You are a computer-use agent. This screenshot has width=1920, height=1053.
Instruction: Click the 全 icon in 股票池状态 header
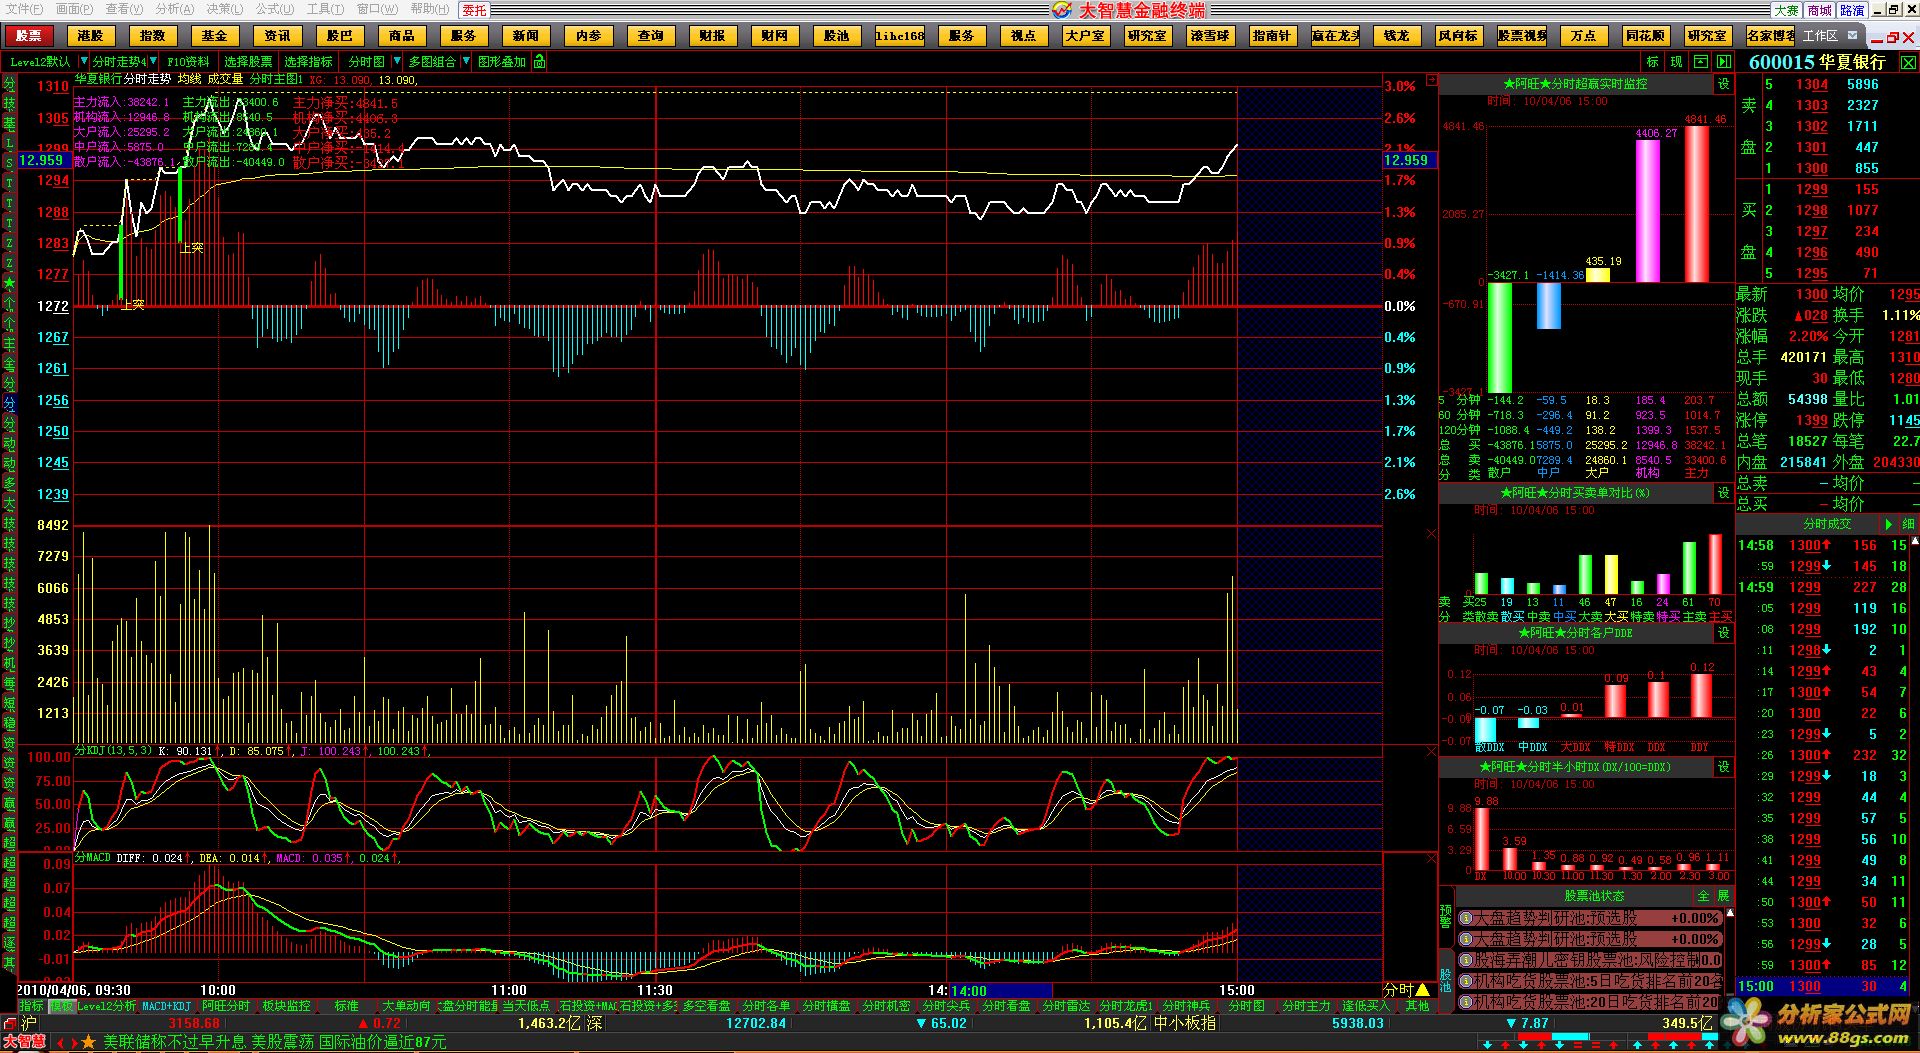pos(1703,896)
